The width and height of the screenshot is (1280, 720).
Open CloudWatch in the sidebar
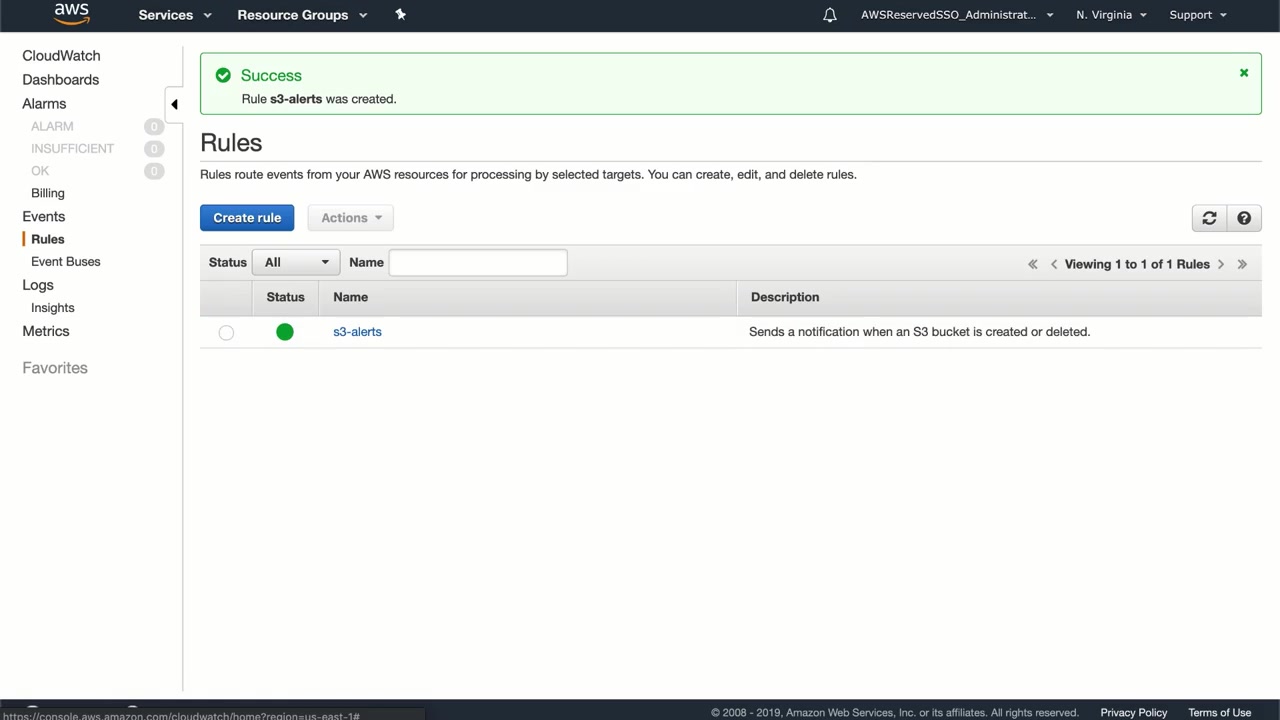pyautogui.click(x=61, y=56)
